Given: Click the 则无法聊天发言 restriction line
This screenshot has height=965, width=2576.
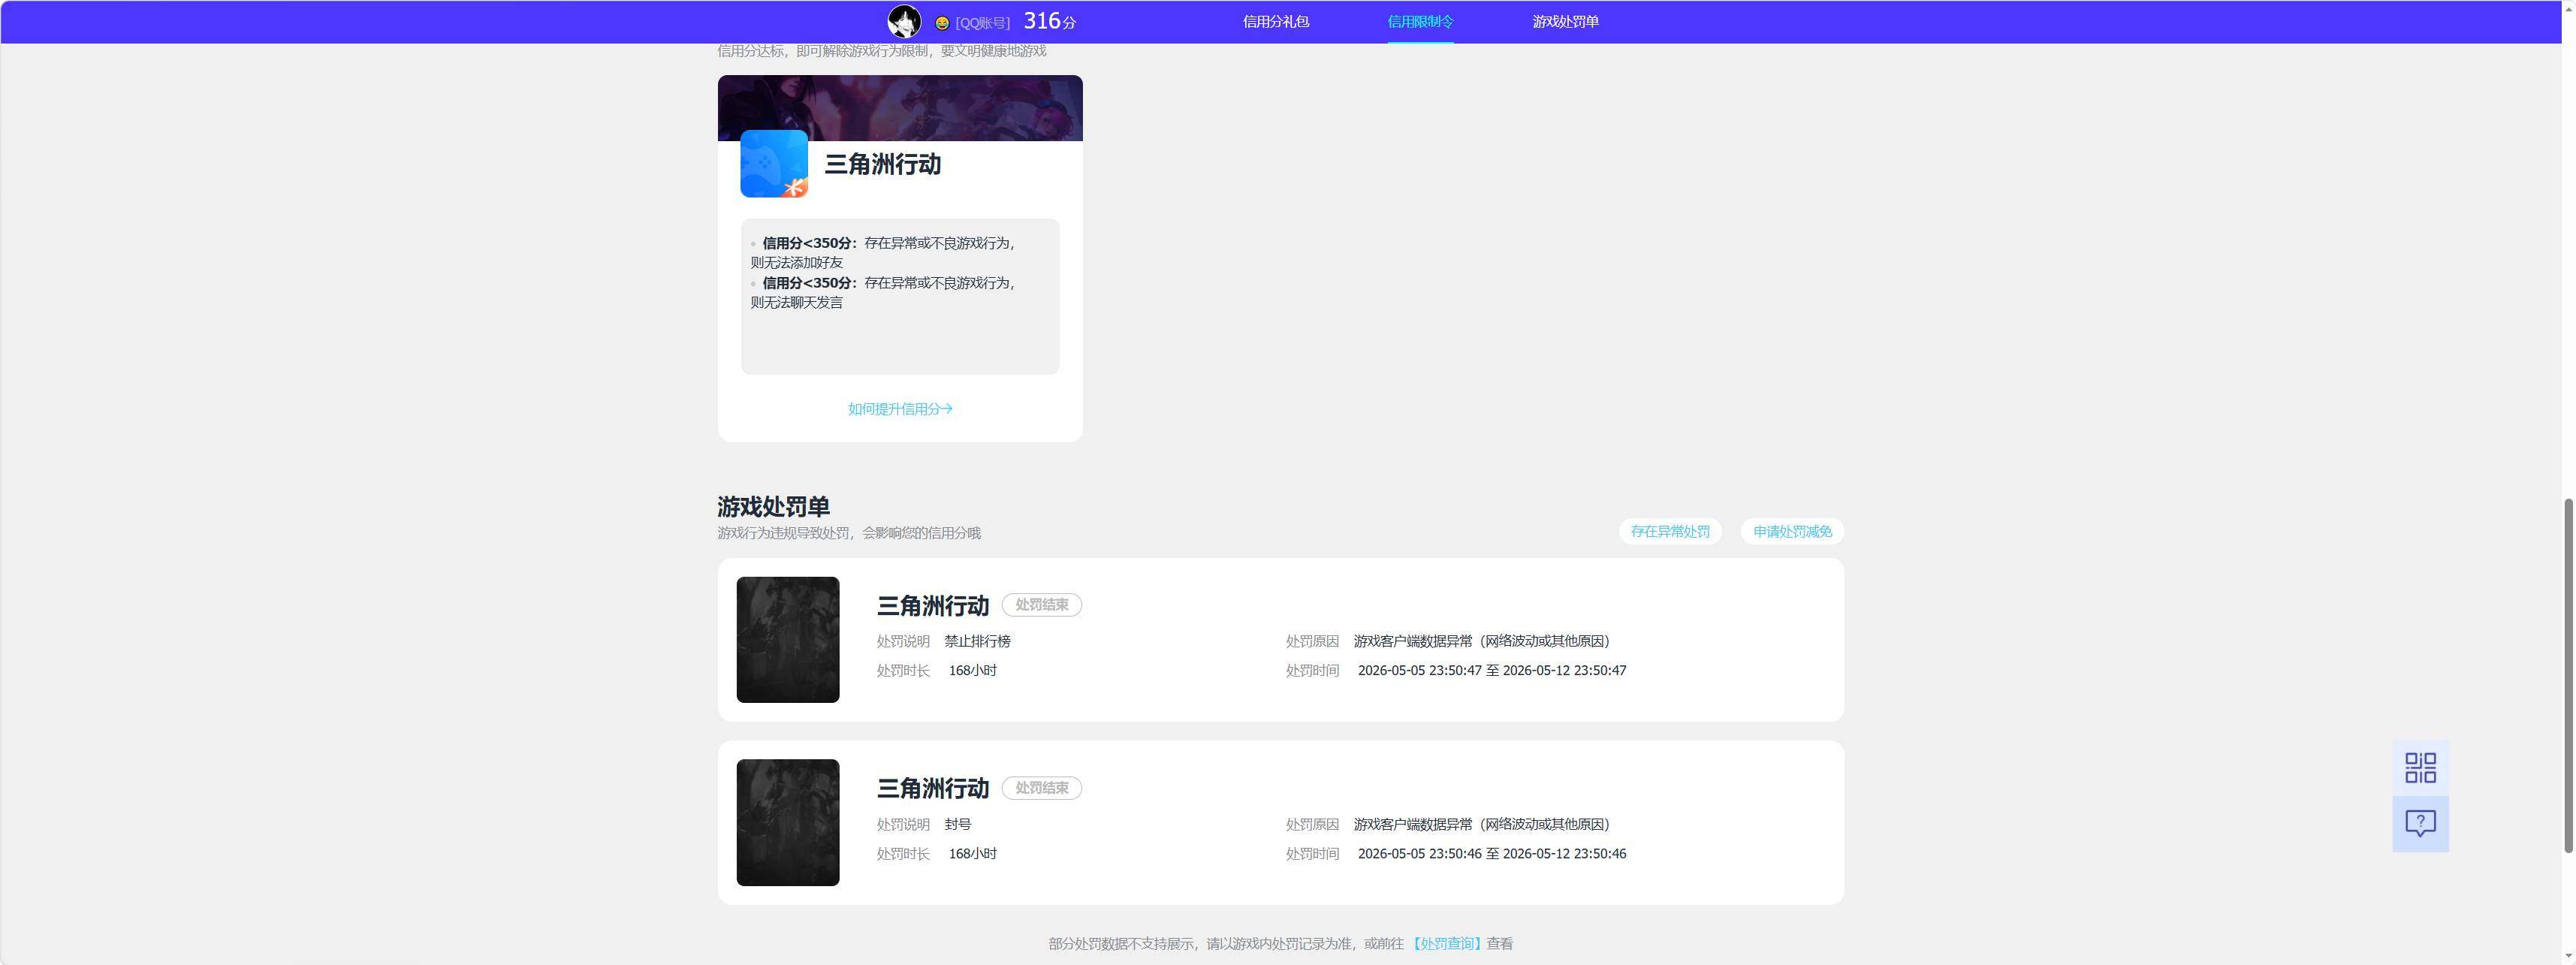Looking at the screenshot, I should click(797, 302).
